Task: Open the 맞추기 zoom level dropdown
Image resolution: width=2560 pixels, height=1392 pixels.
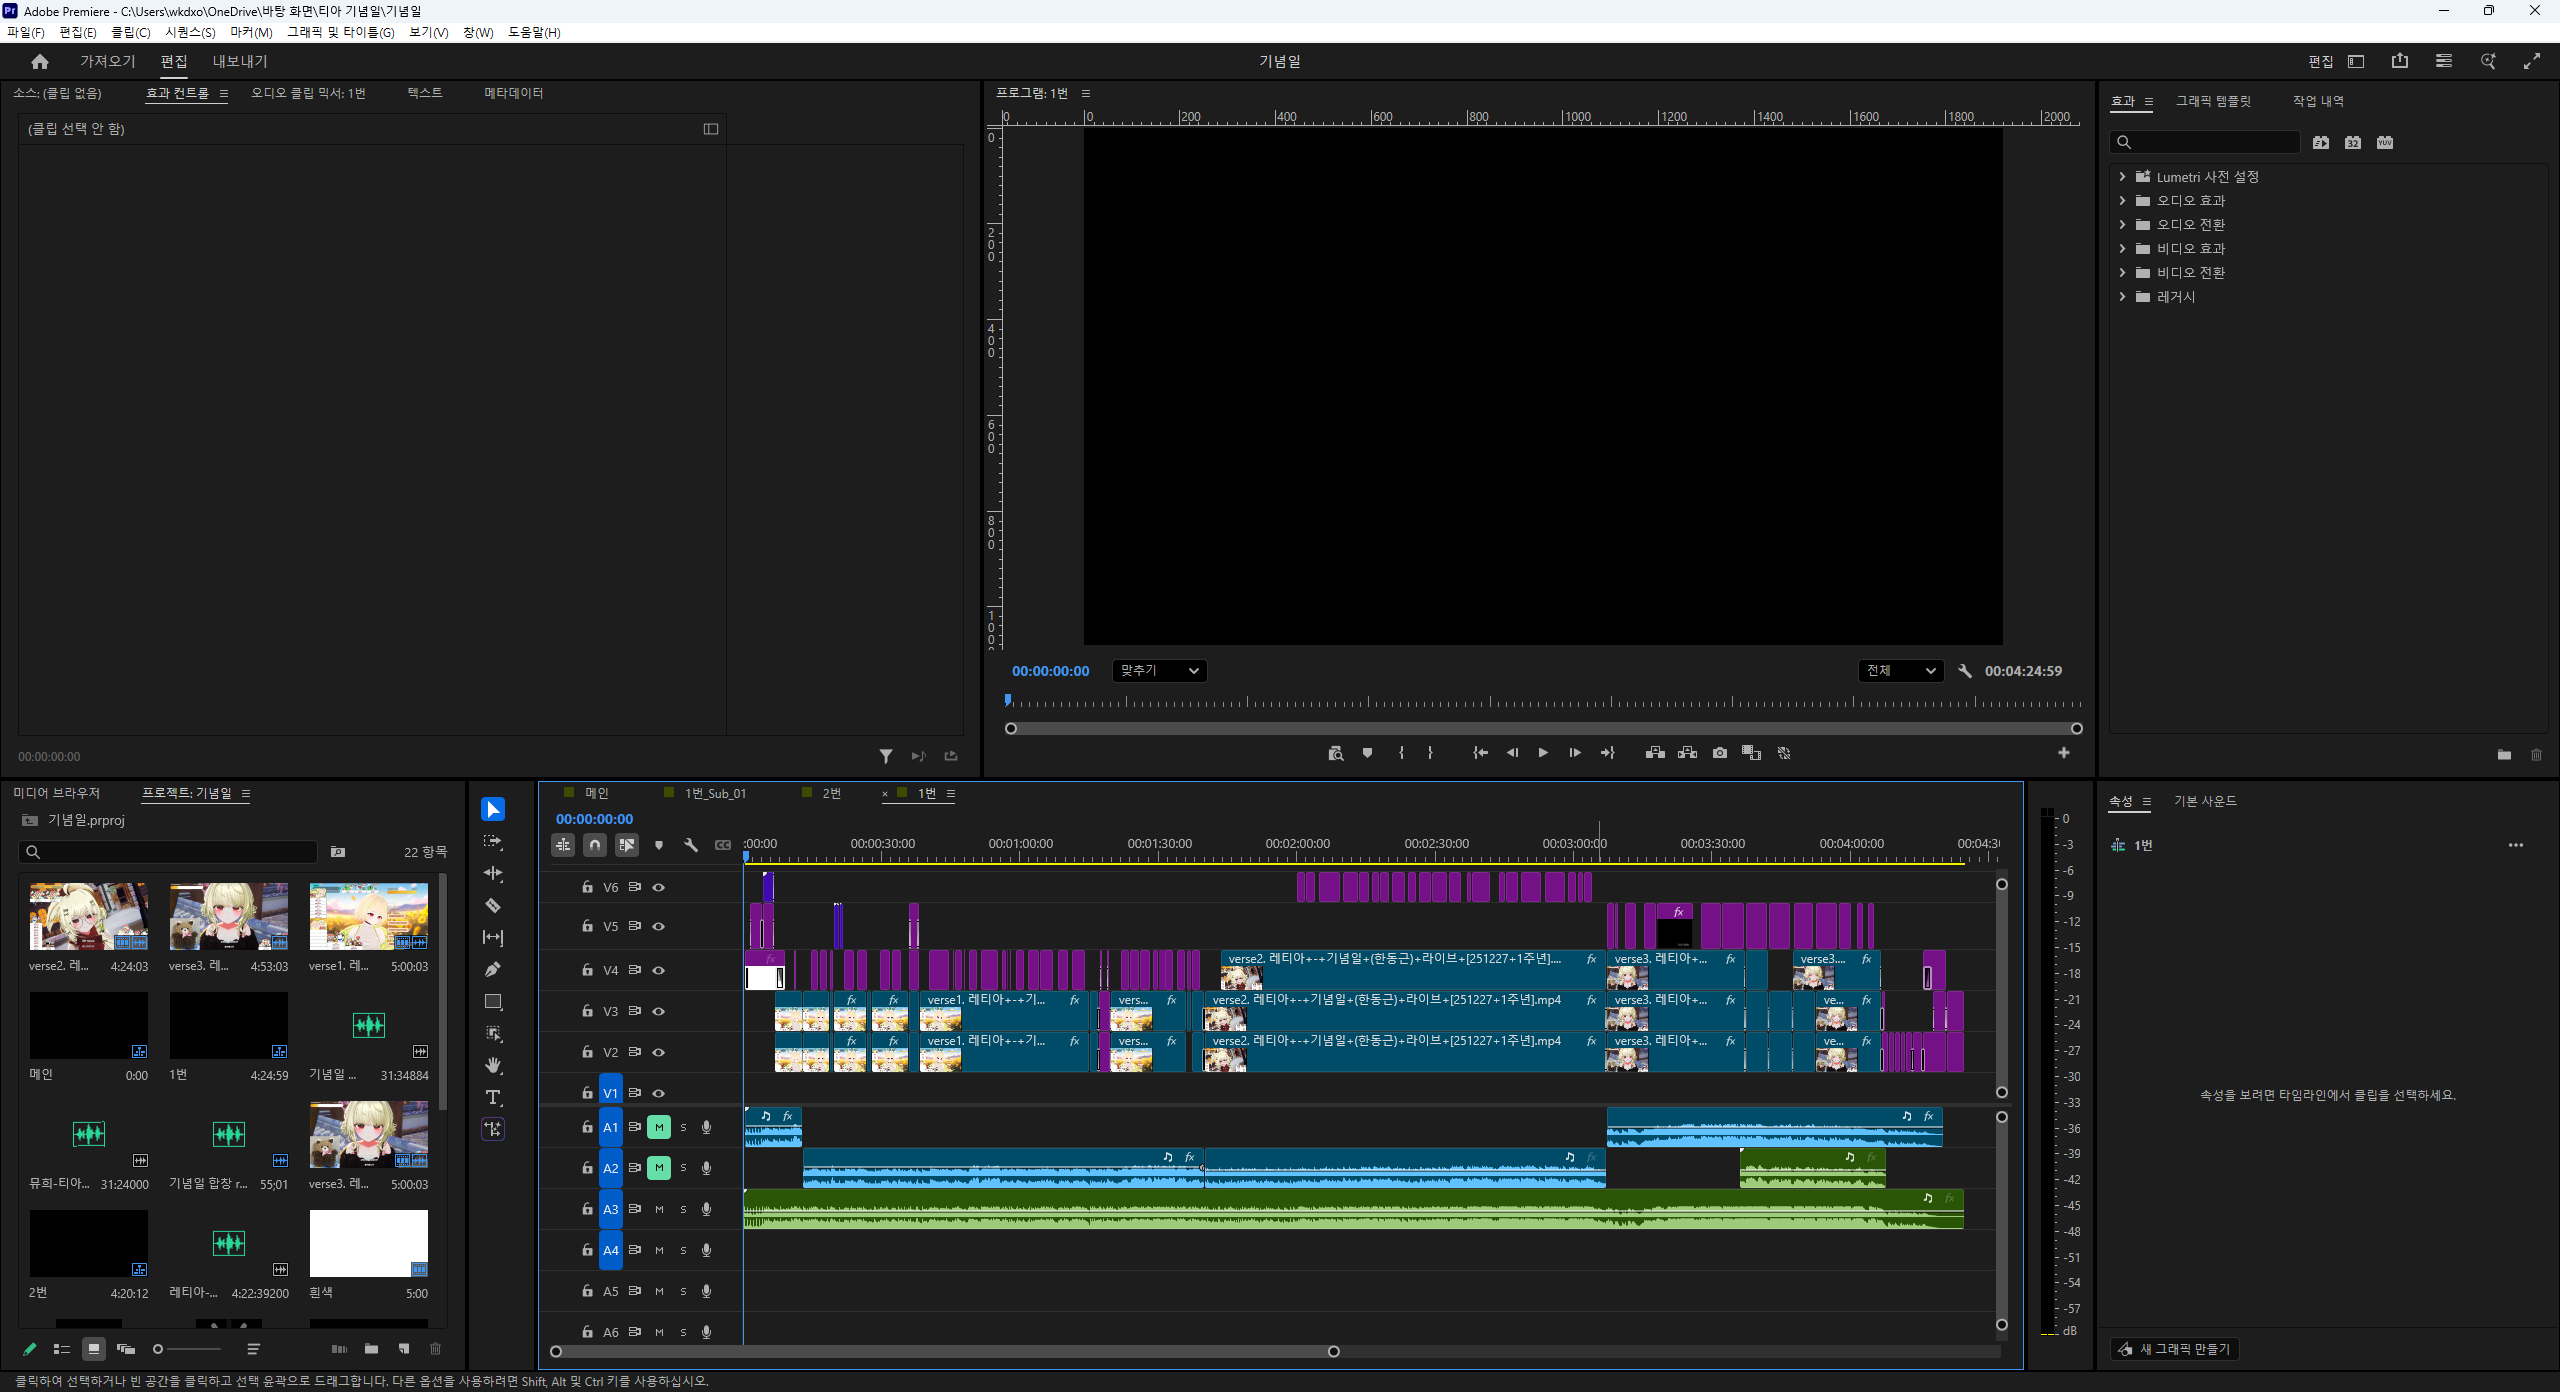Action: (1160, 671)
